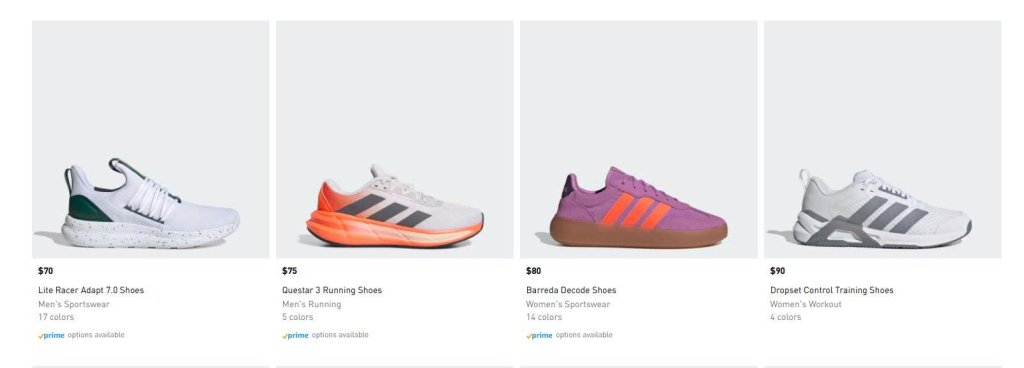The width and height of the screenshot is (1024, 368).
Task: Click the Prime logo under Barreda Decode
Action: click(x=539, y=335)
